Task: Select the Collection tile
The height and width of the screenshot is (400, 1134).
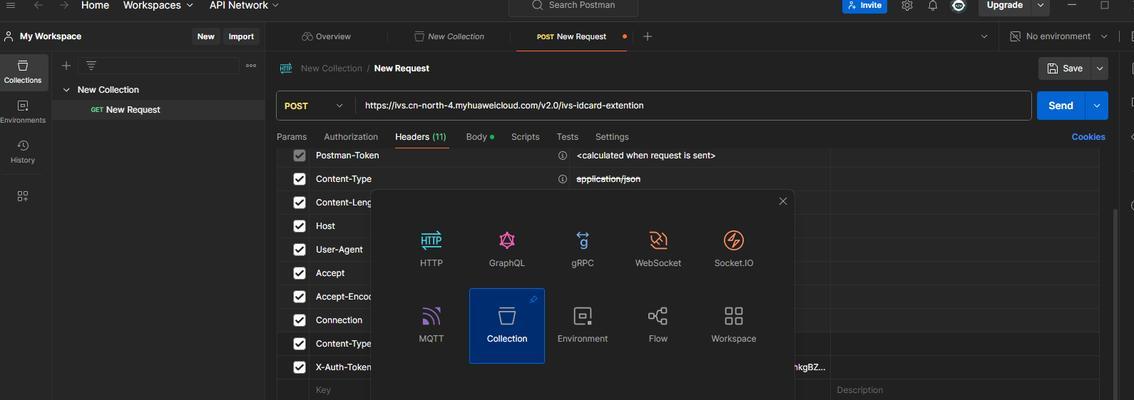Action: click(x=507, y=325)
